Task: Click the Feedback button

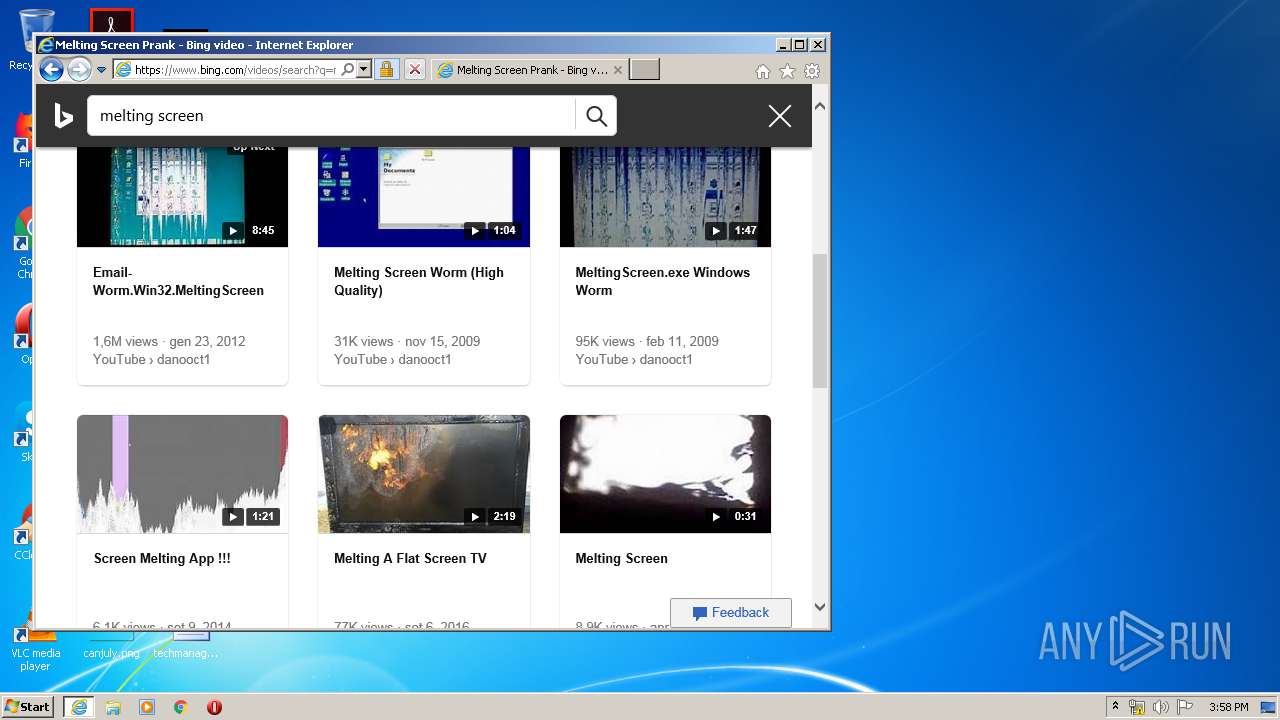Action: pos(731,613)
